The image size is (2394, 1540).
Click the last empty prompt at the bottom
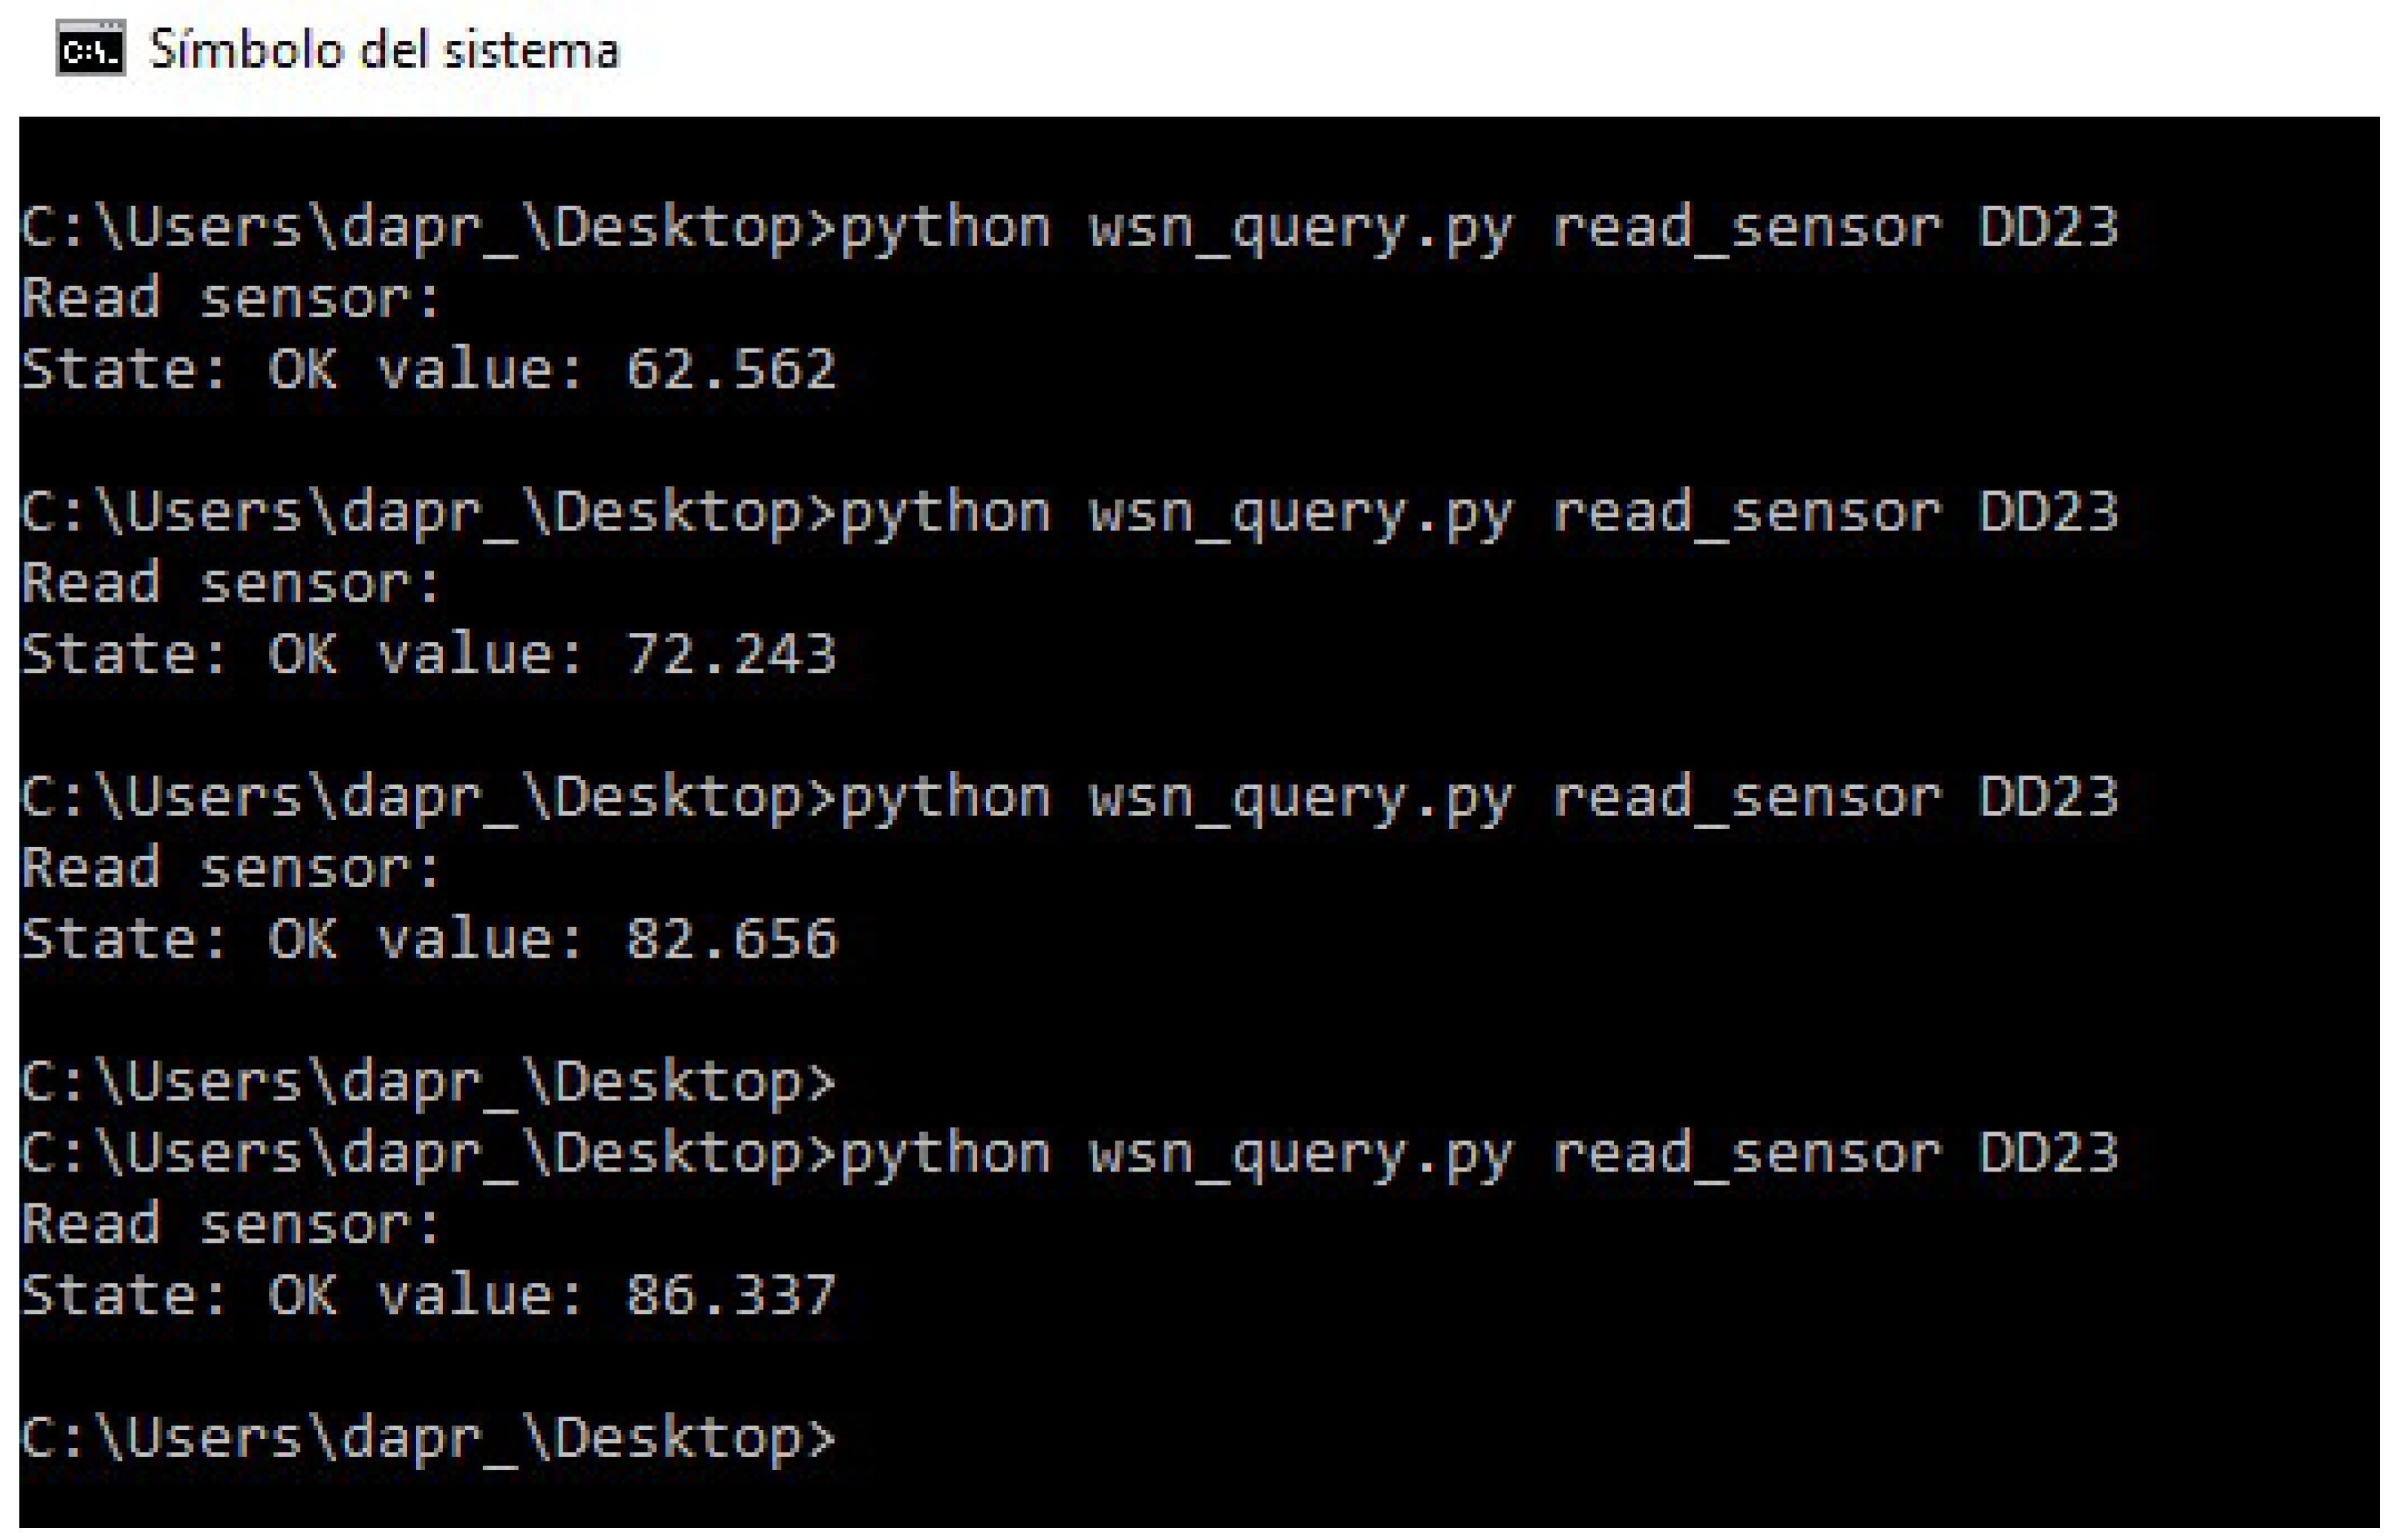[x=428, y=1437]
